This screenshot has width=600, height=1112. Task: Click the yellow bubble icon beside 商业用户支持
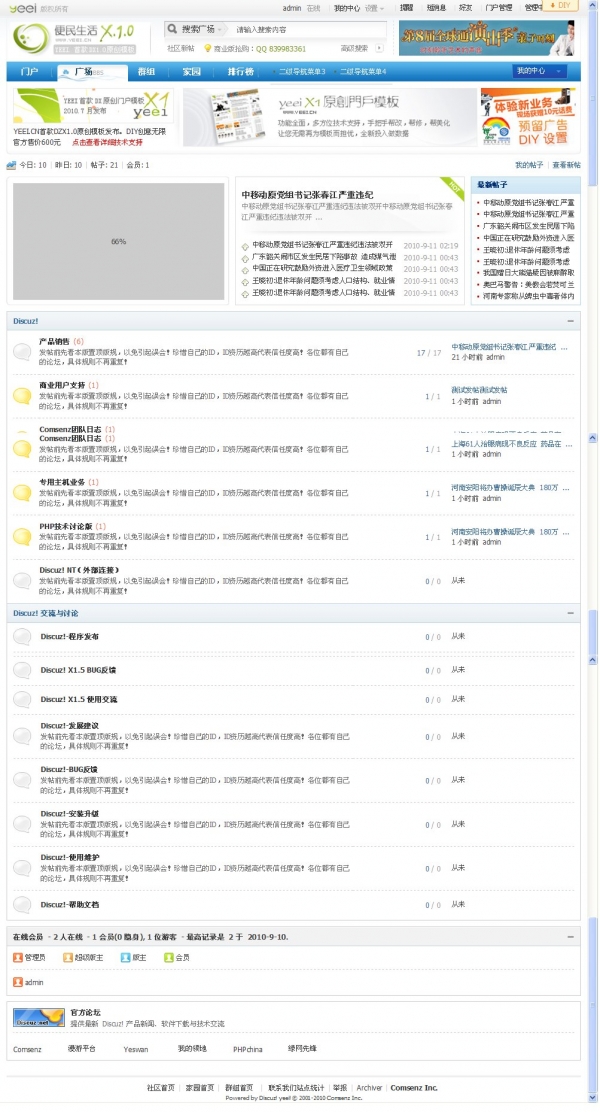click(x=22, y=396)
